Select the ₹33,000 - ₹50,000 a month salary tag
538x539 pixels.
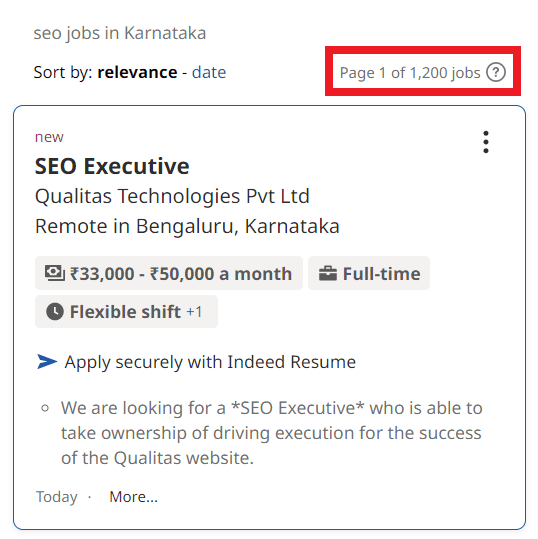(x=169, y=273)
